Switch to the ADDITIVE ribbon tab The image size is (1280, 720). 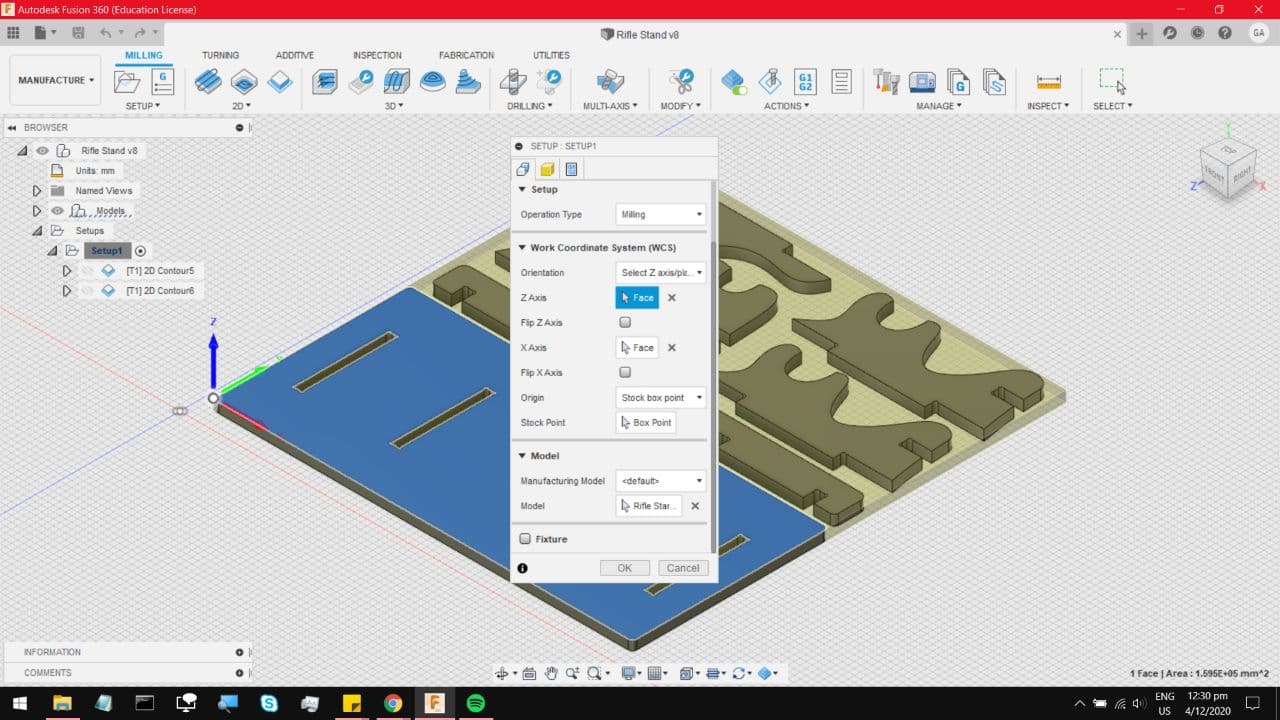pos(295,55)
